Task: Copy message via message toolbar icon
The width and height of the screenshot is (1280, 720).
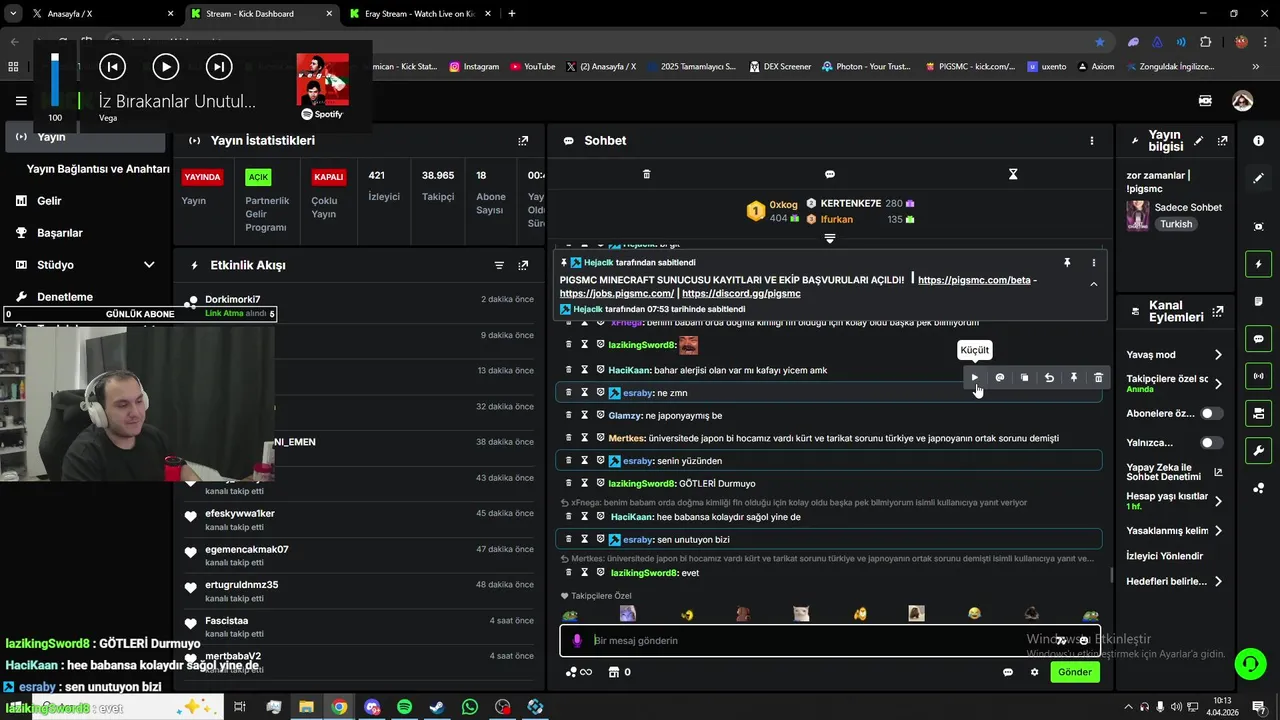Action: point(1024,378)
